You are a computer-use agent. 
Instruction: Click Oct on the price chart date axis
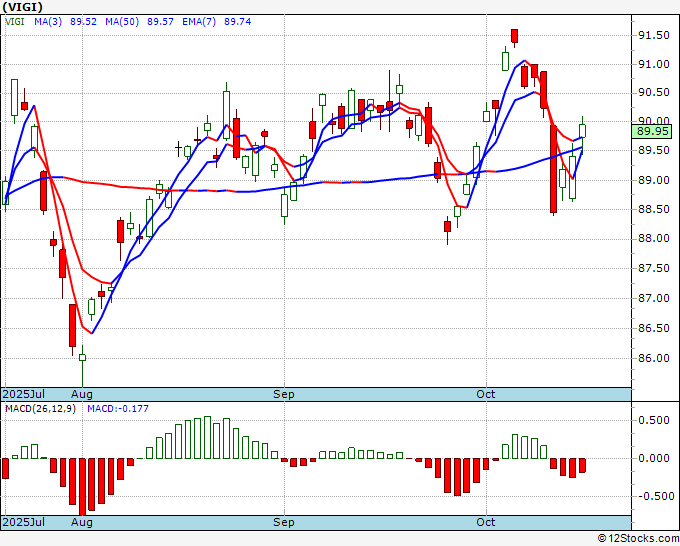pos(485,394)
